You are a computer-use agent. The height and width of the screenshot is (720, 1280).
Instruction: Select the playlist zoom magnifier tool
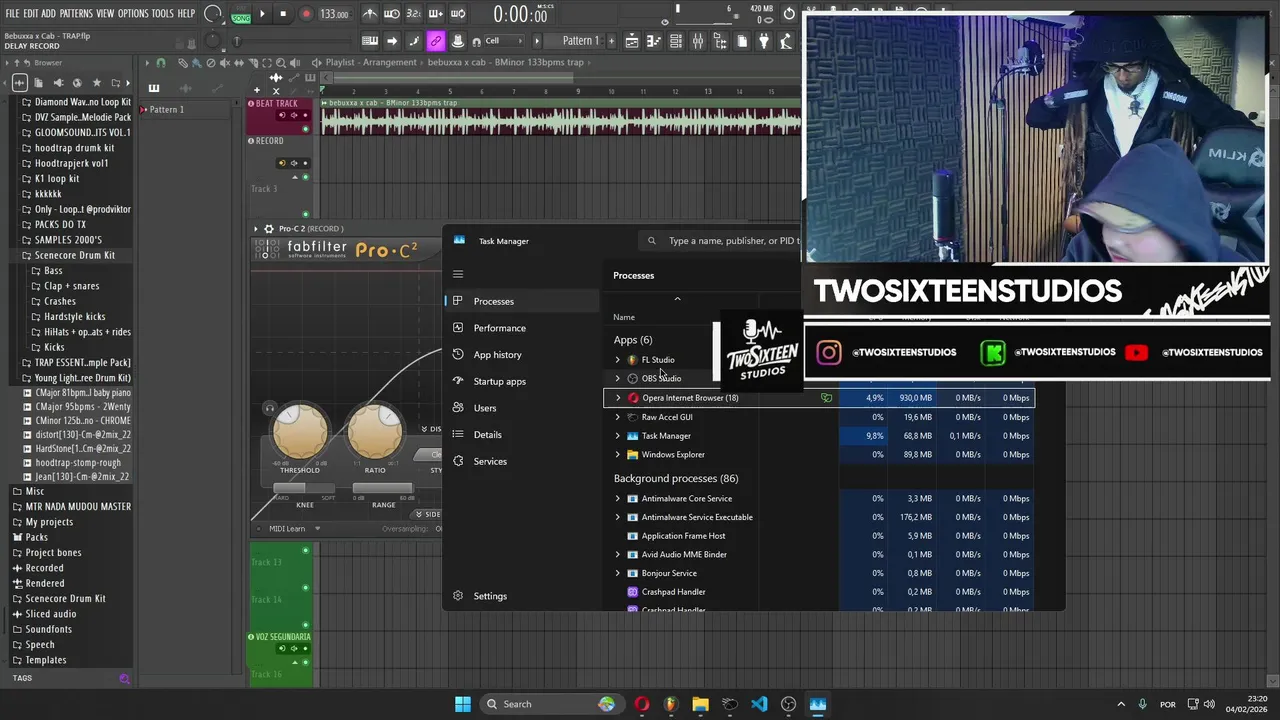(x=281, y=62)
